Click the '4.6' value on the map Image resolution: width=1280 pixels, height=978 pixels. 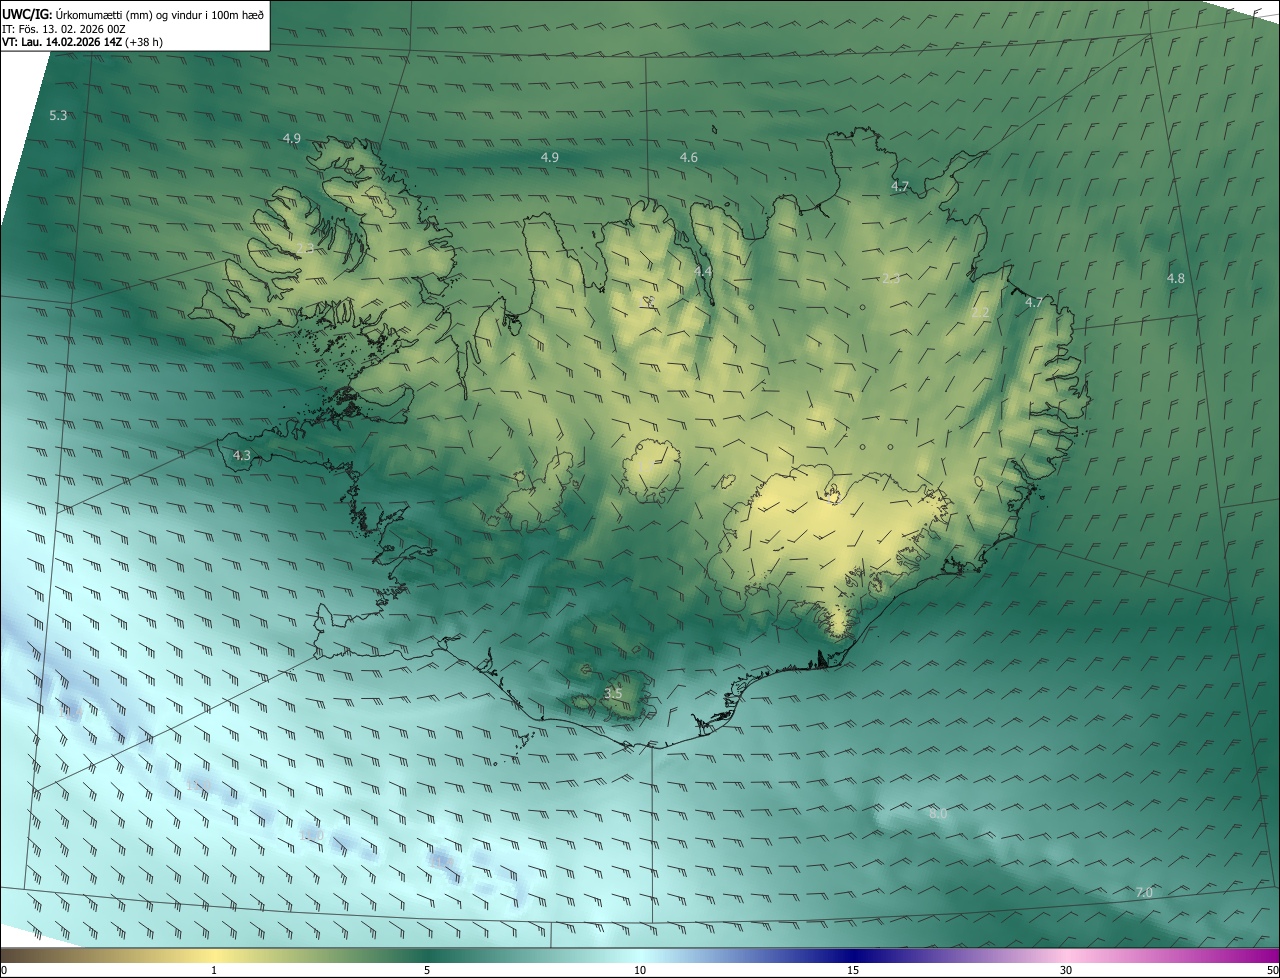(689, 158)
